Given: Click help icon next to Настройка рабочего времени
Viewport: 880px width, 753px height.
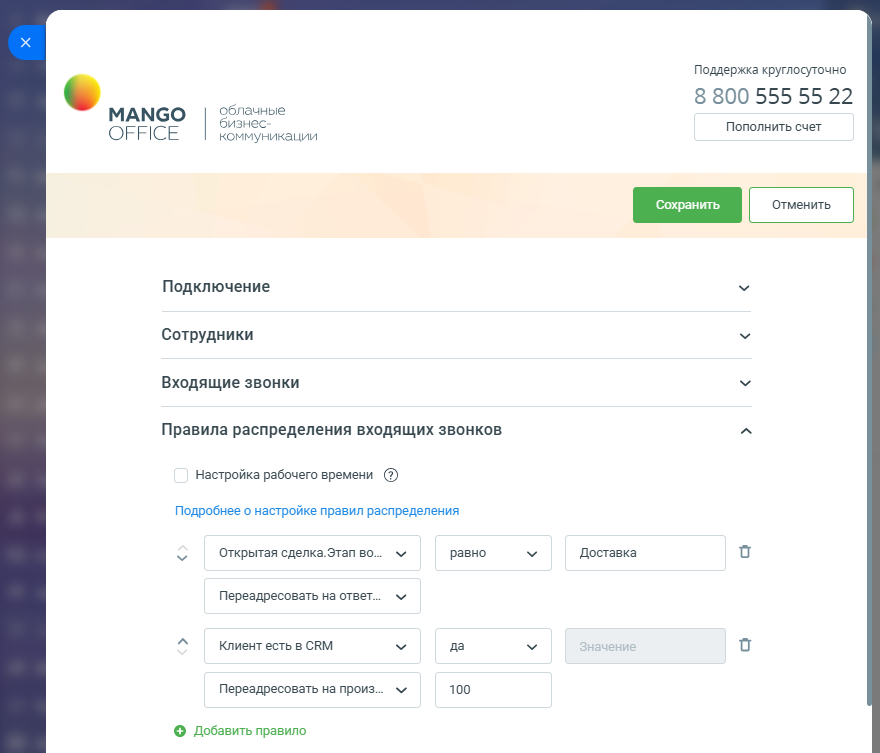Looking at the screenshot, I should tap(391, 475).
